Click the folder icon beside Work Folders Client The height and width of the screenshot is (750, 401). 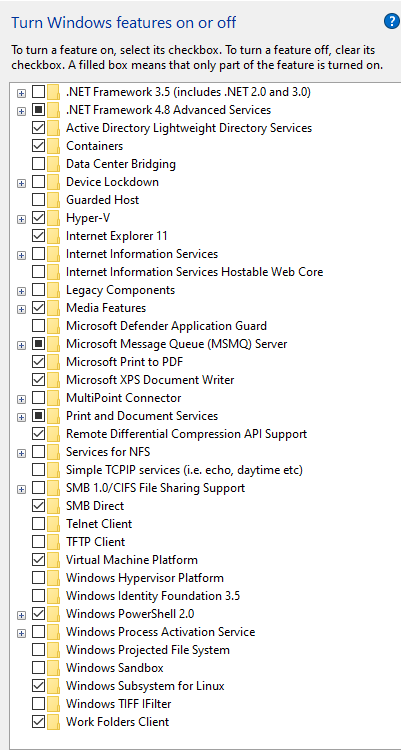coord(54,722)
